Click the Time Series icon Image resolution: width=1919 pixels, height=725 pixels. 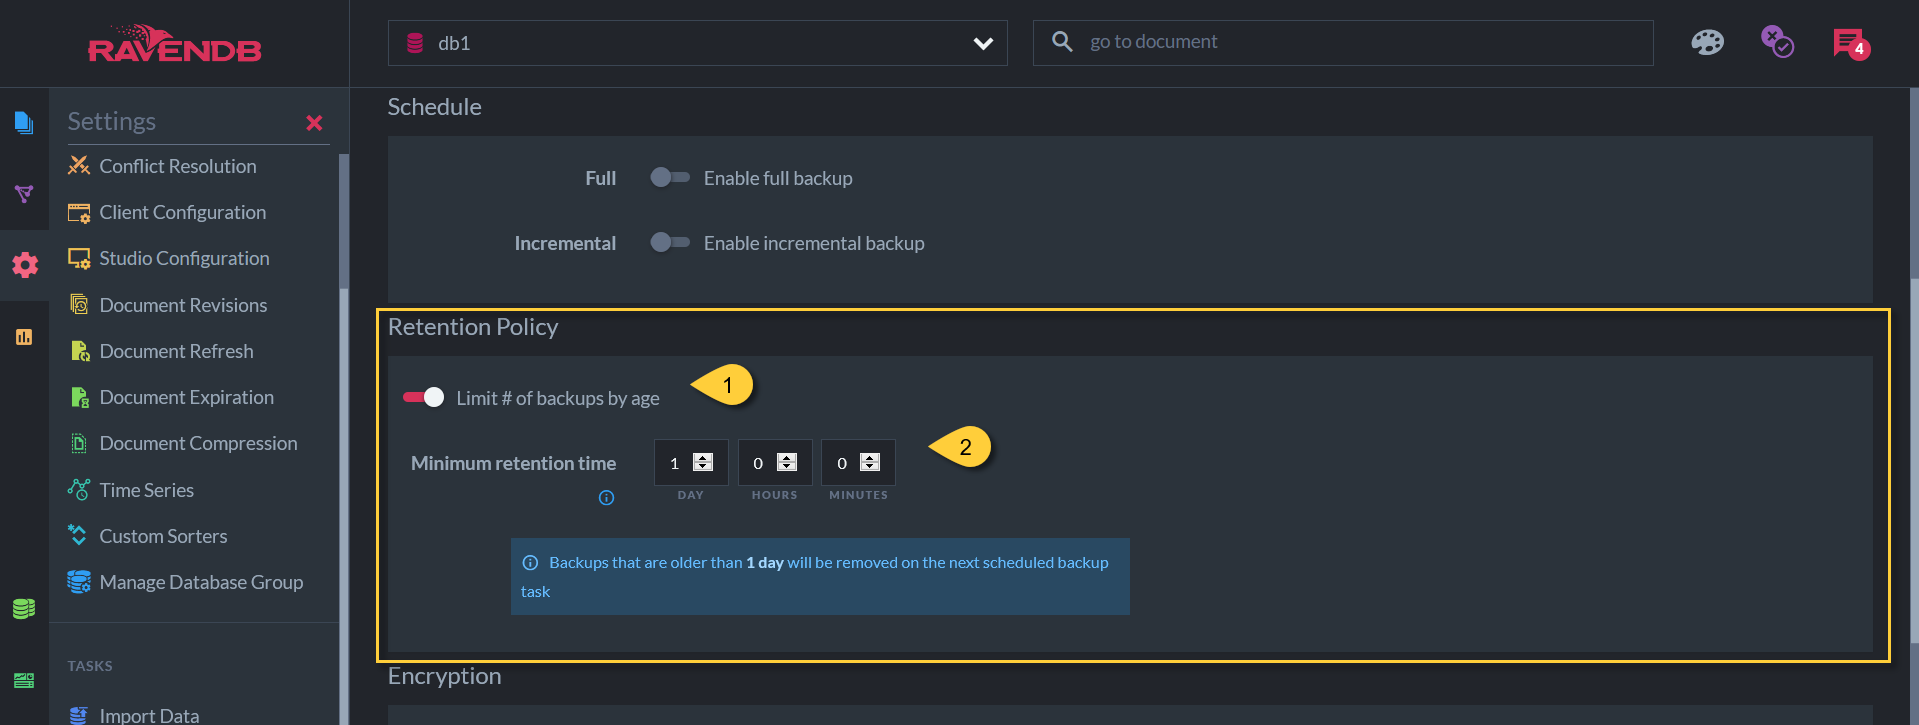[79, 489]
